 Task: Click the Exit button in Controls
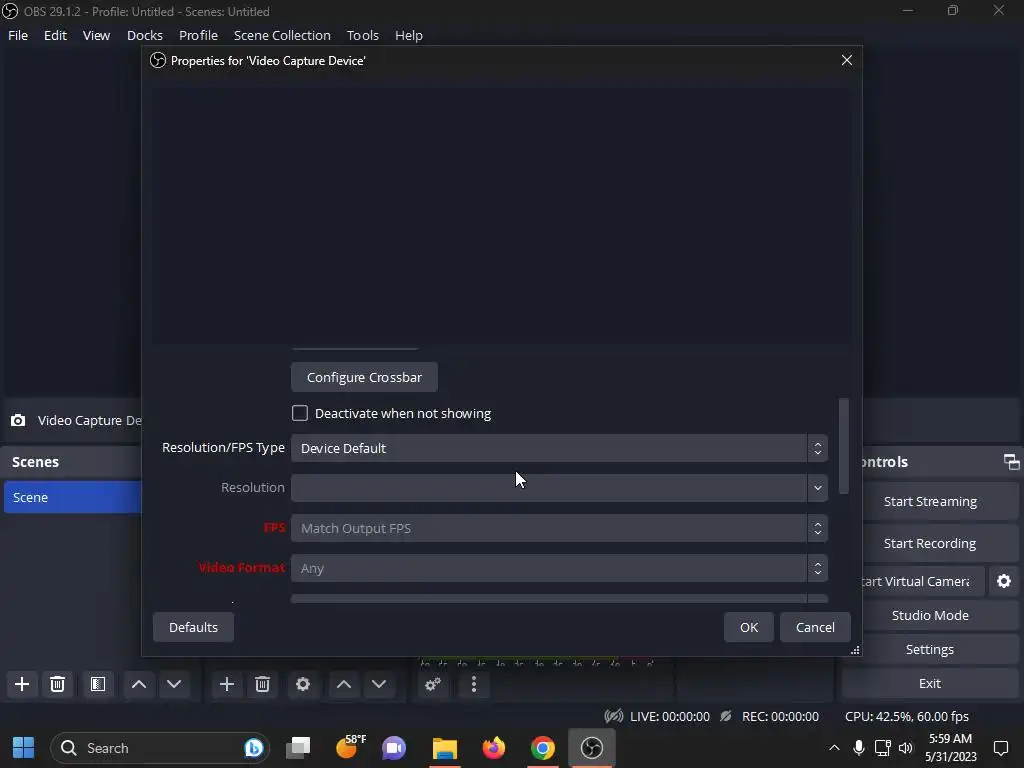(930, 683)
